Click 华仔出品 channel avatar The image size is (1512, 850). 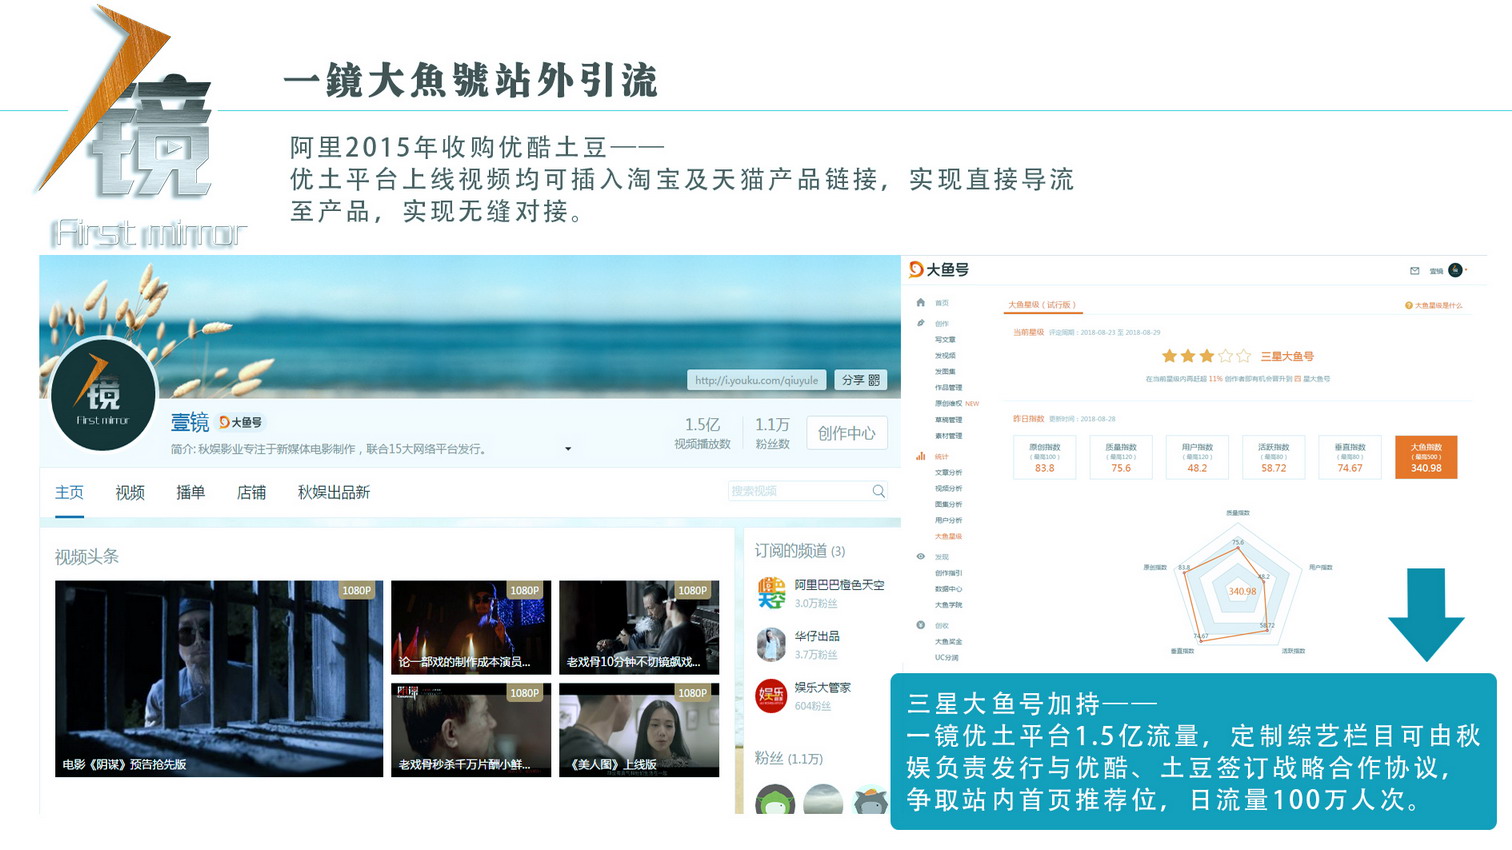coord(771,644)
